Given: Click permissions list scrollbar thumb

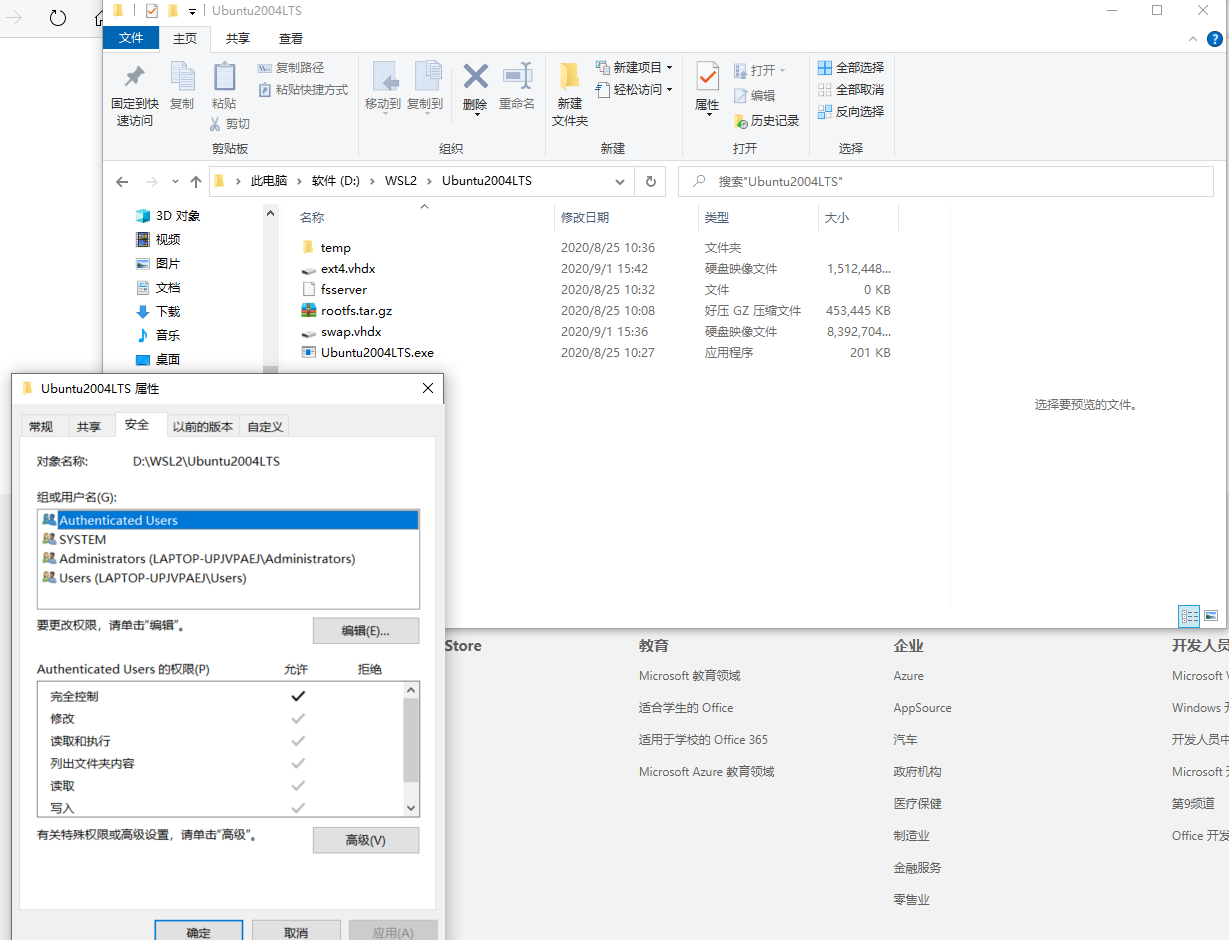Looking at the screenshot, I should 411,740.
